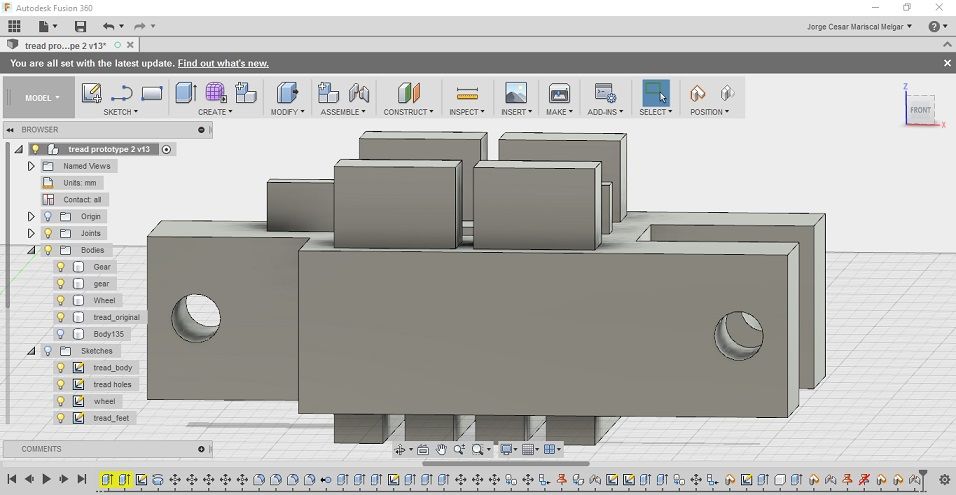Activate tread prototype 2 v13 radio button

(x=166, y=149)
